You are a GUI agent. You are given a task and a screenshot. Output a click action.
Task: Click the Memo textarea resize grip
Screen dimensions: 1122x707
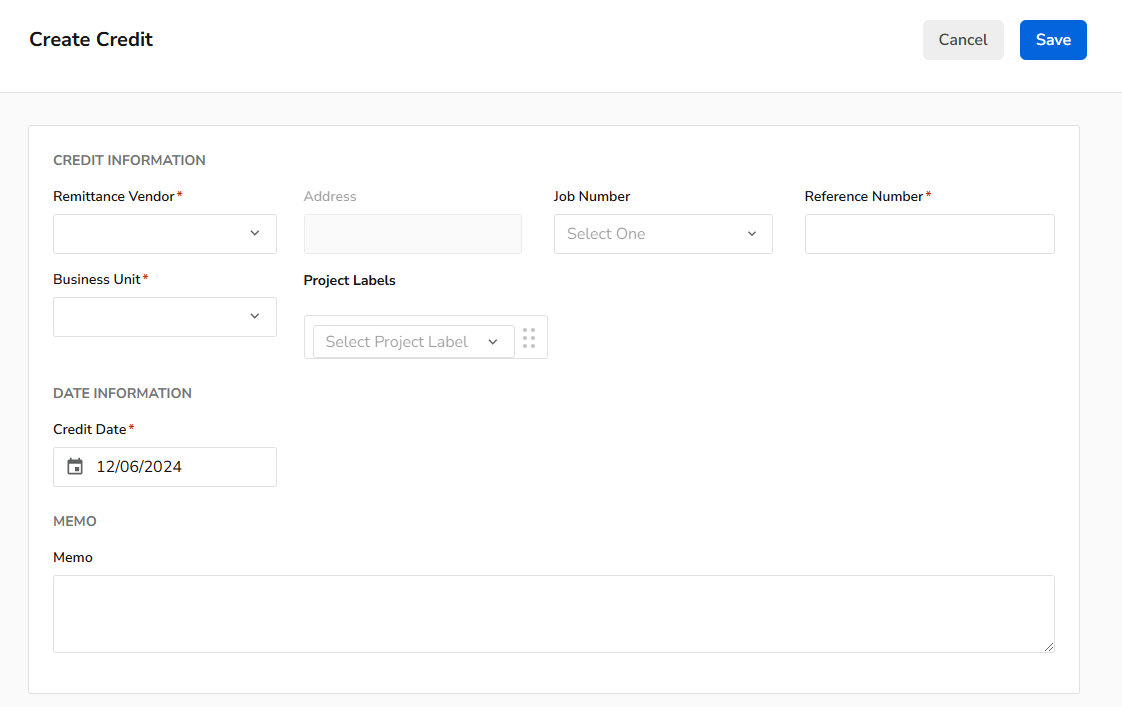(1048, 646)
